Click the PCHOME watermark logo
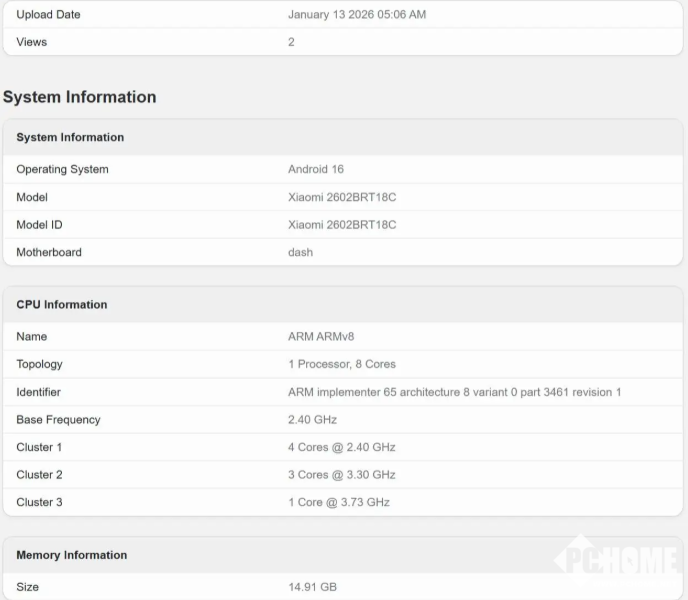Screen dimensions: 688x600 [x=617, y=561]
